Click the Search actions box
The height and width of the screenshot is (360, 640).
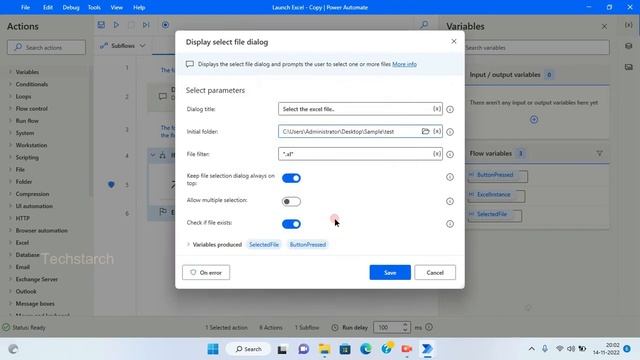tap(47, 47)
